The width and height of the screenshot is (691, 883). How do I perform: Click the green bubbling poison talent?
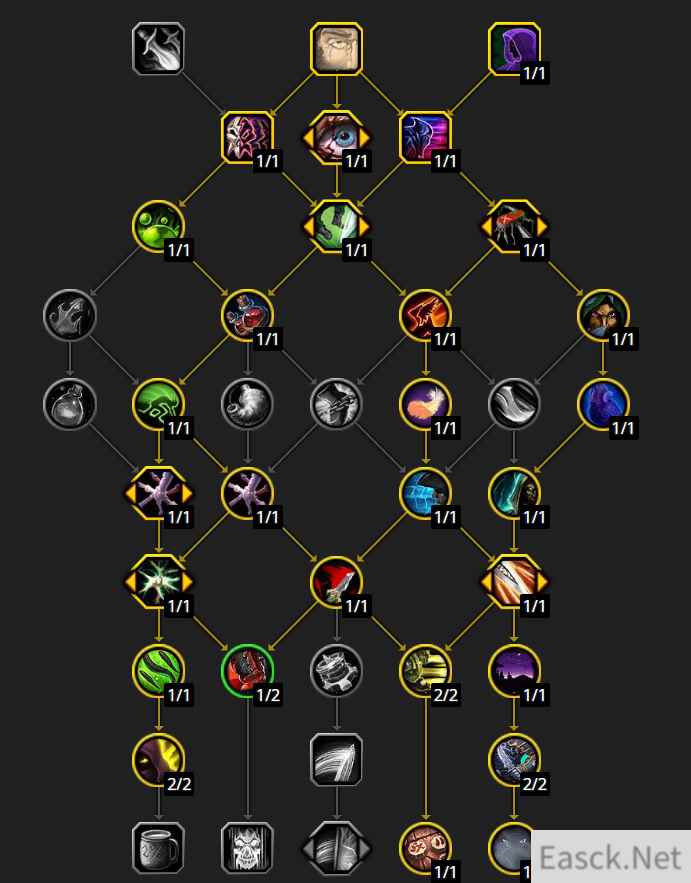click(158, 226)
